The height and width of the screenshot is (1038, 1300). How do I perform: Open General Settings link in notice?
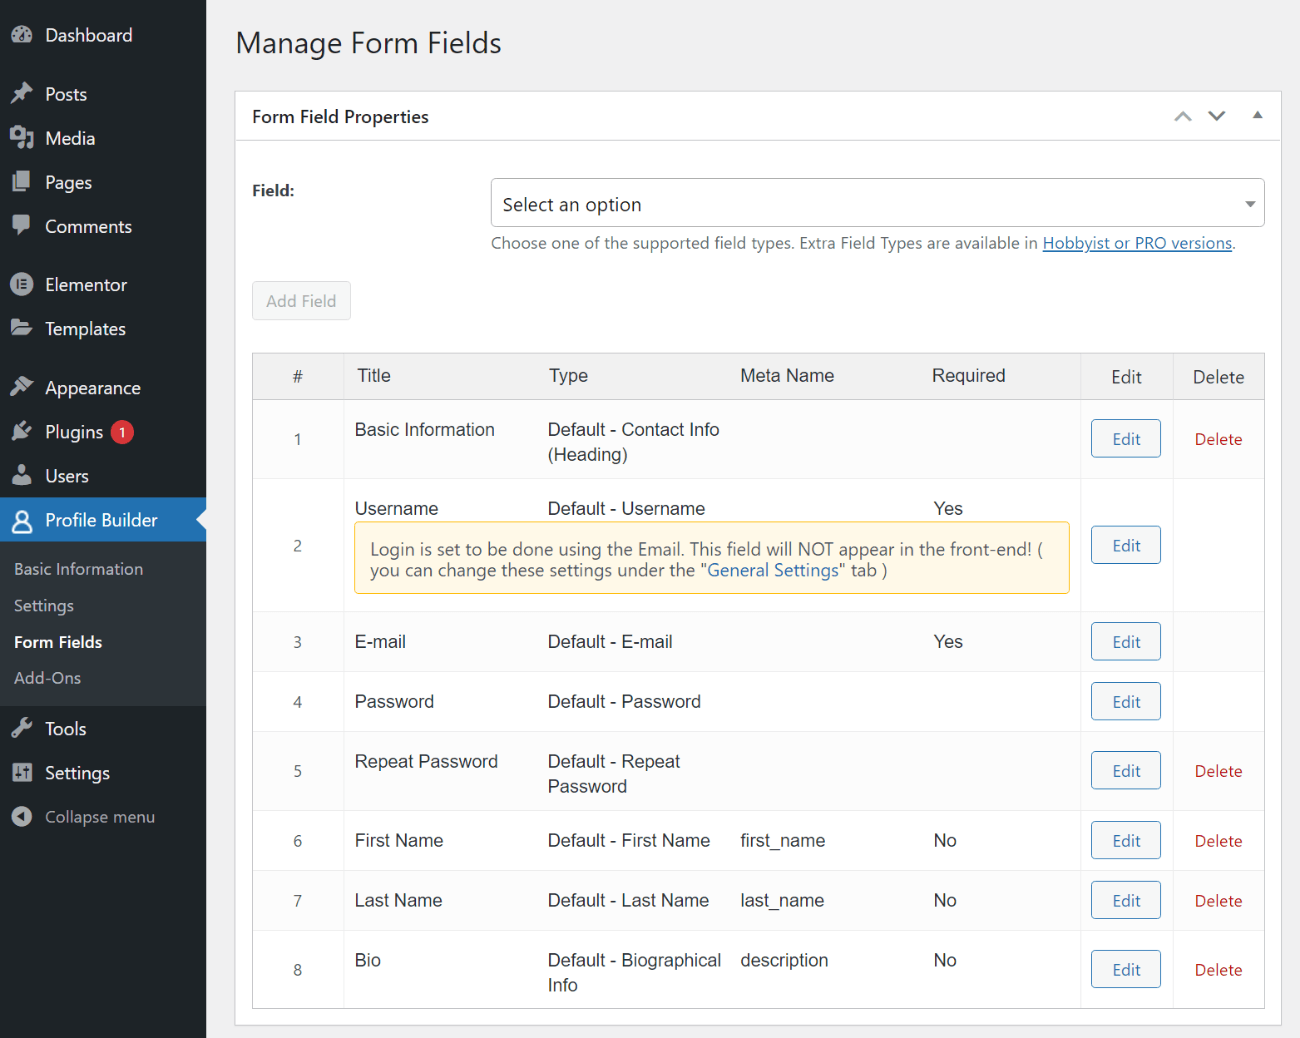(x=773, y=571)
